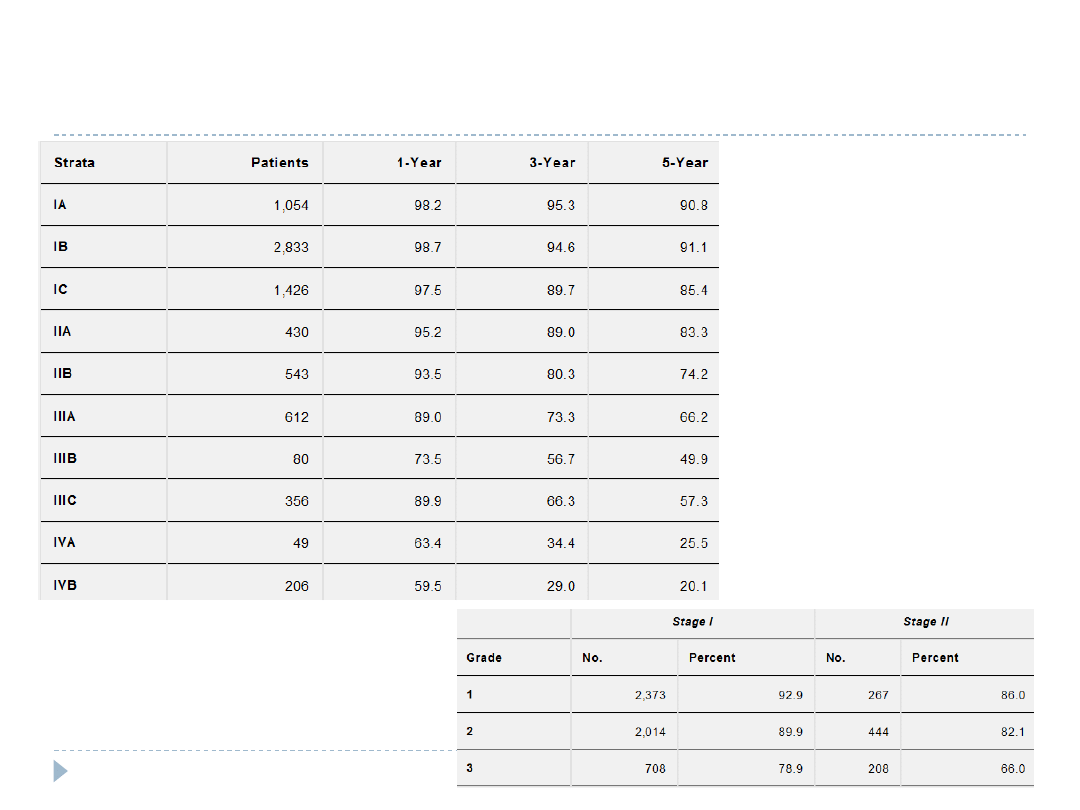Click the 5-Year column header
The width and height of the screenshot is (1080, 810).
pyautogui.click(x=684, y=162)
